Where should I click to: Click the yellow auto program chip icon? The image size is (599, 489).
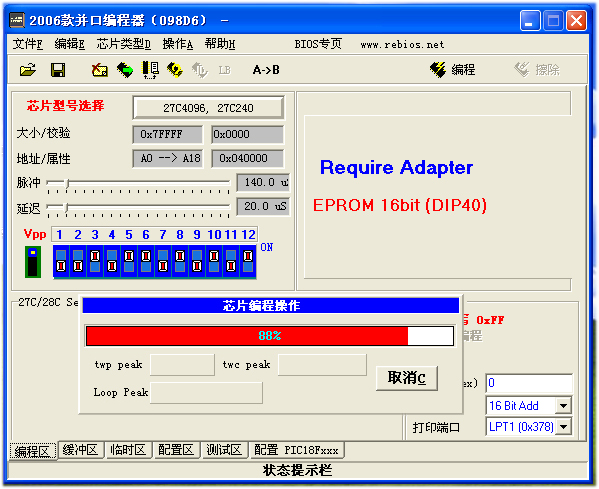pos(175,70)
